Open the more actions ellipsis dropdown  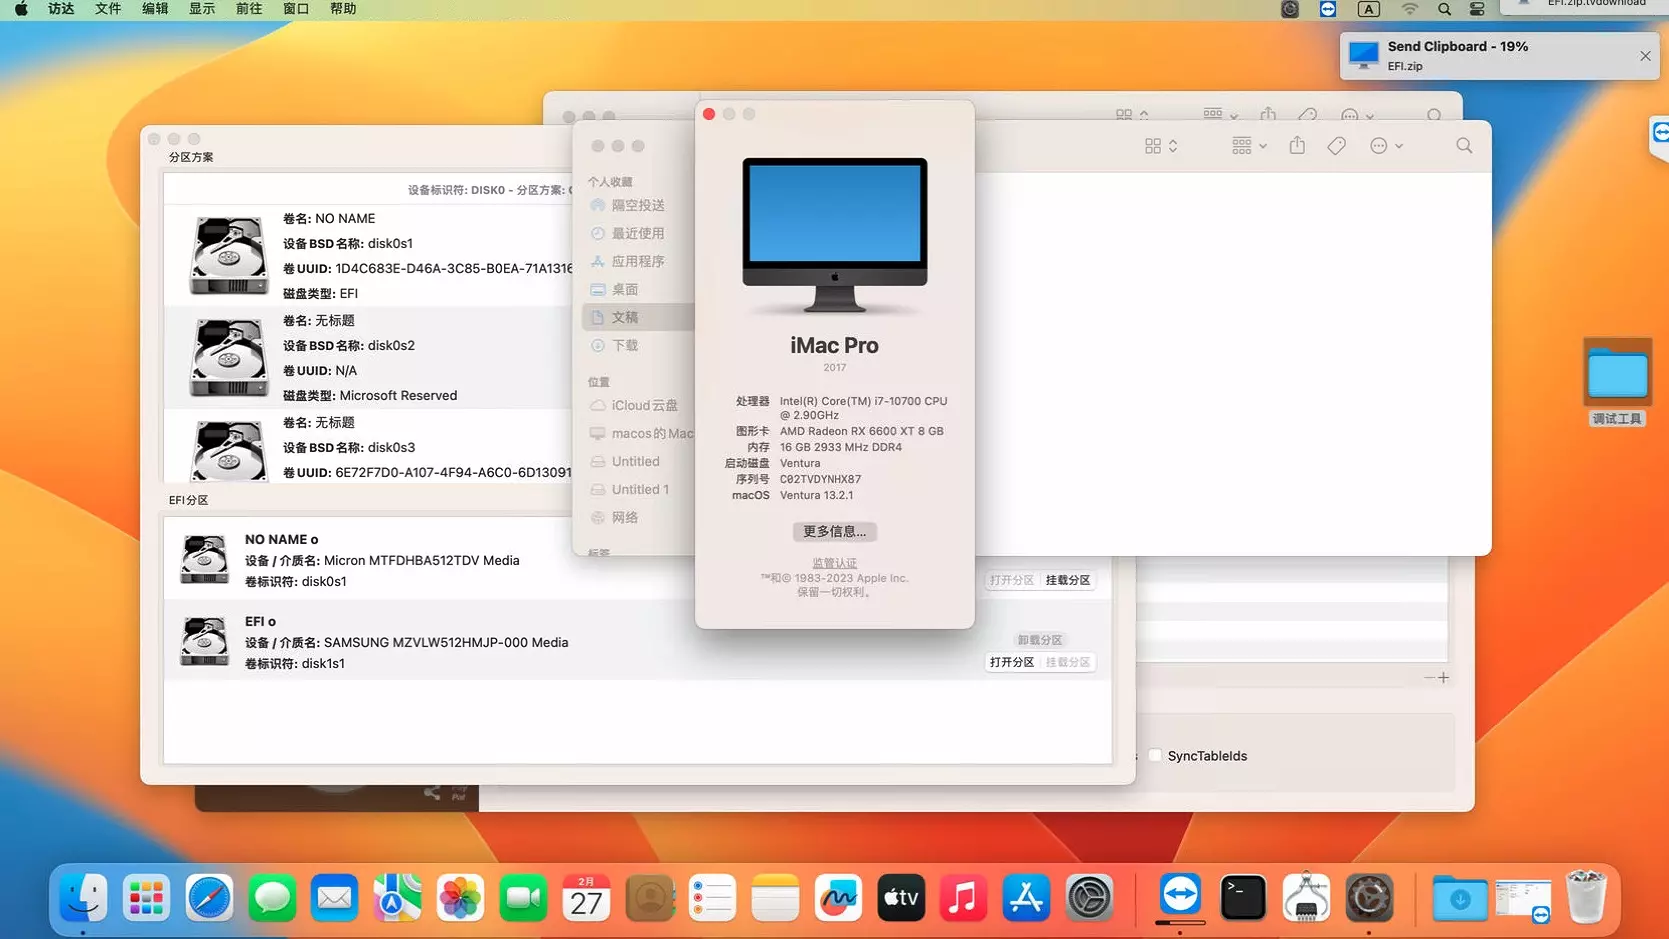click(x=1386, y=146)
